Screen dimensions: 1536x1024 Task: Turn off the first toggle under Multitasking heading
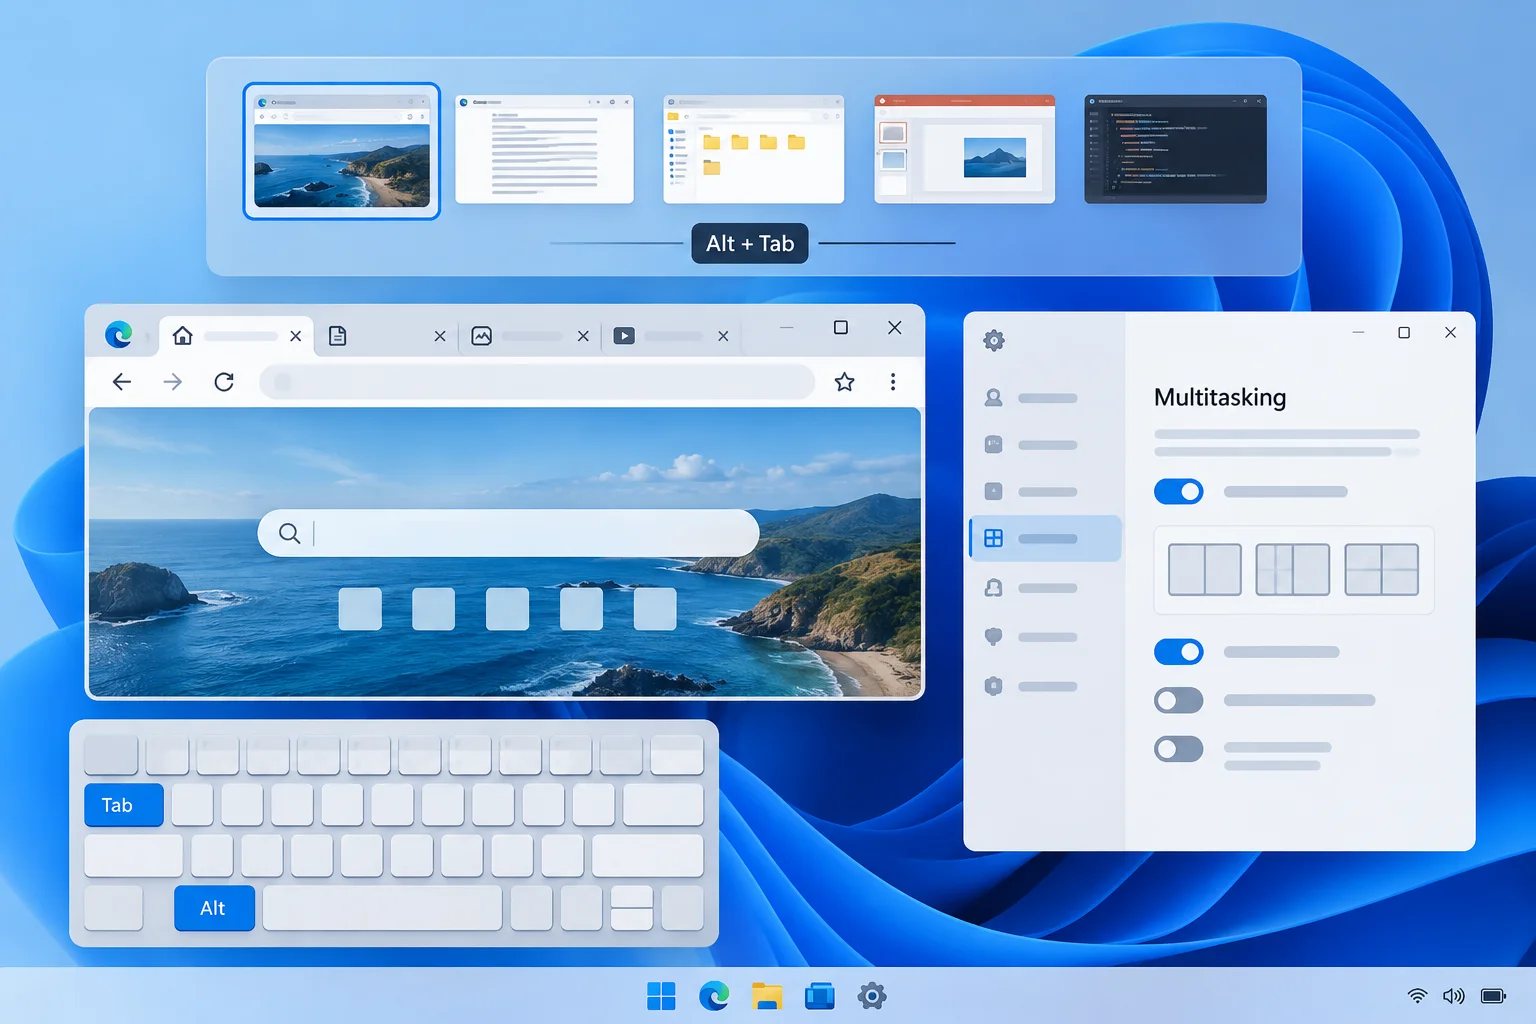(1179, 491)
